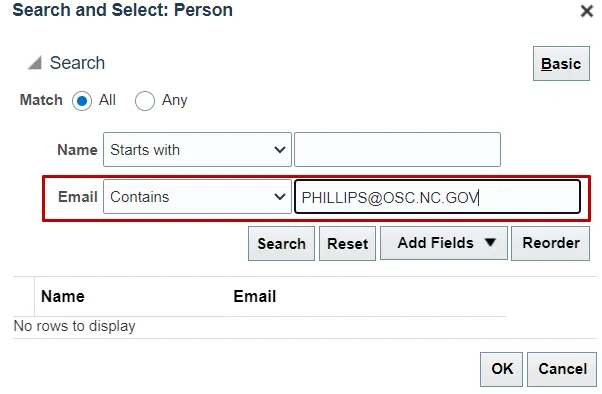Switch to Basic search mode
Viewport: 602px width, 394px height.
[561, 64]
